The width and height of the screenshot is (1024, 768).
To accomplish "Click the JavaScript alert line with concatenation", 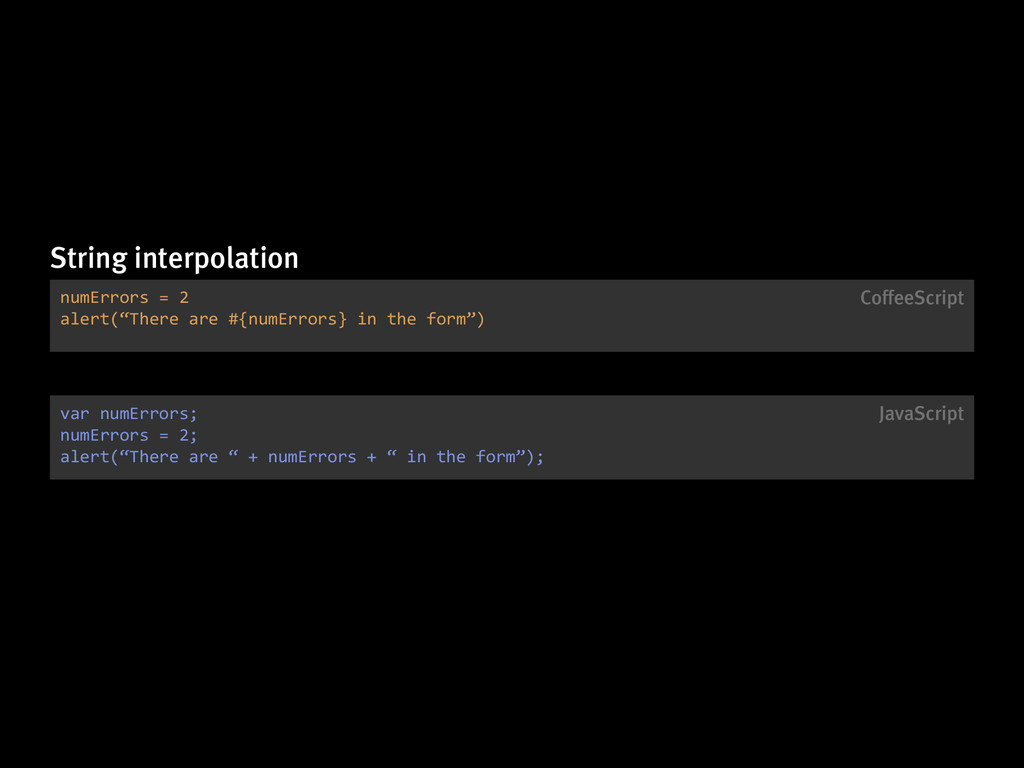I will (302, 457).
